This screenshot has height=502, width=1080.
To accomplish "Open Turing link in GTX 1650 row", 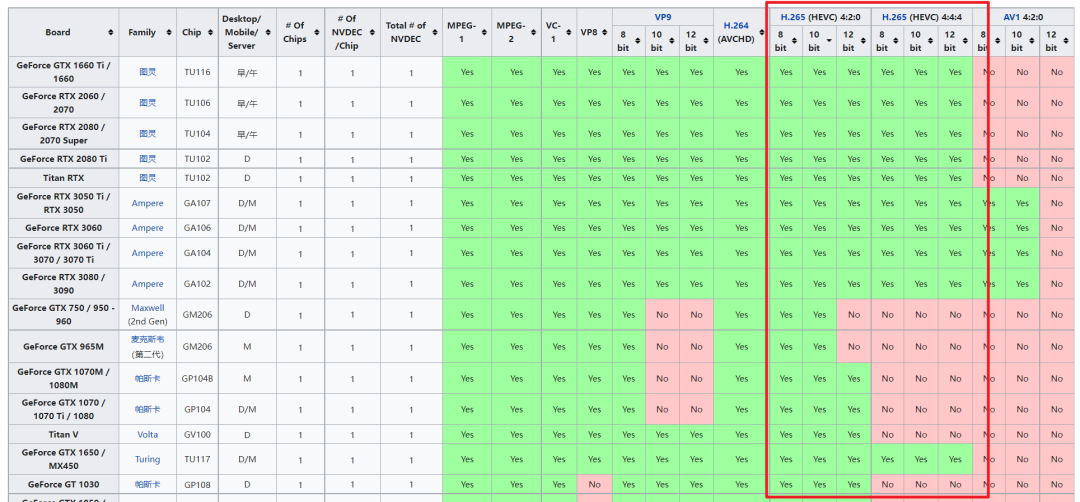I will click(147, 459).
